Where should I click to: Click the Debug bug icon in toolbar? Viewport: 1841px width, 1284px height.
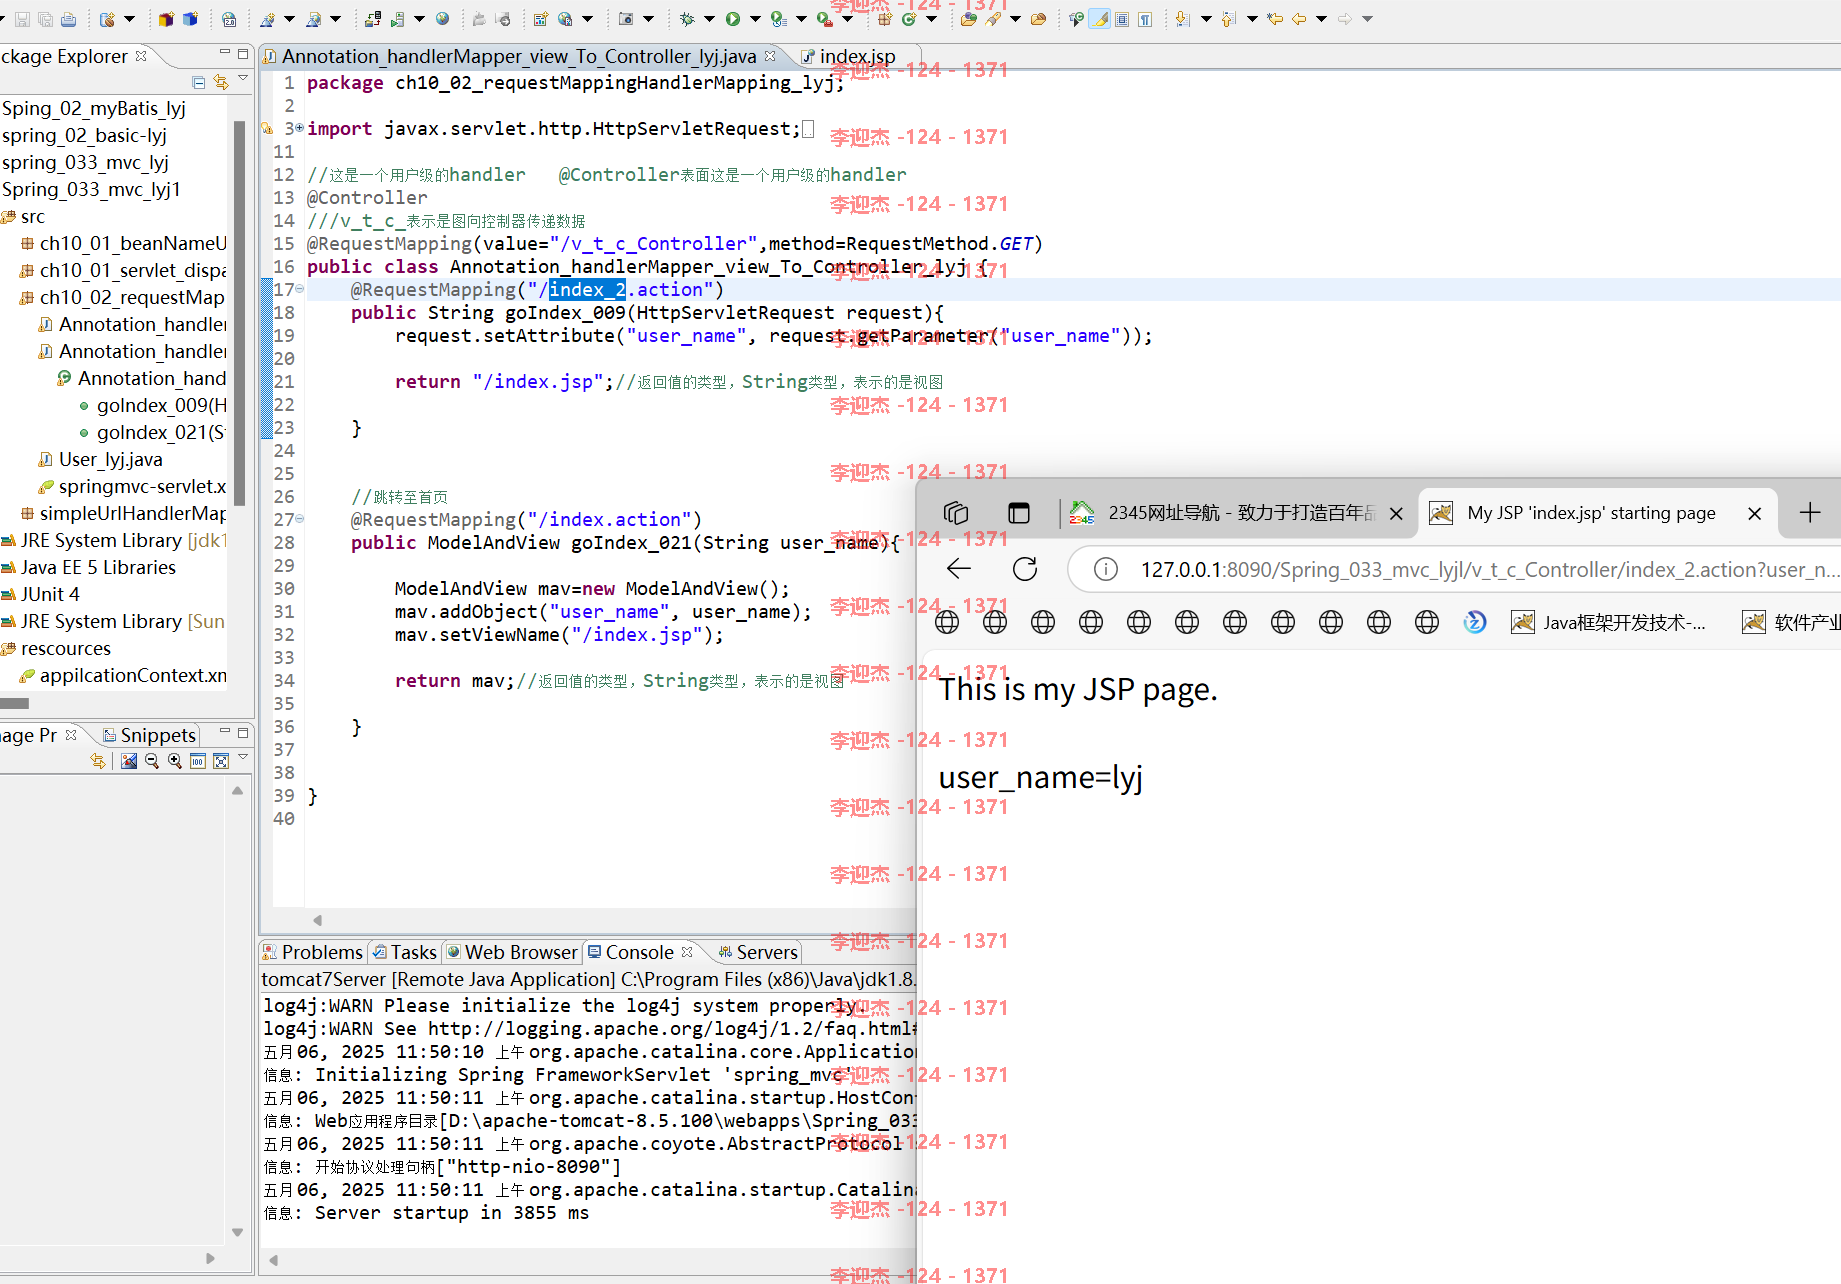click(687, 19)
